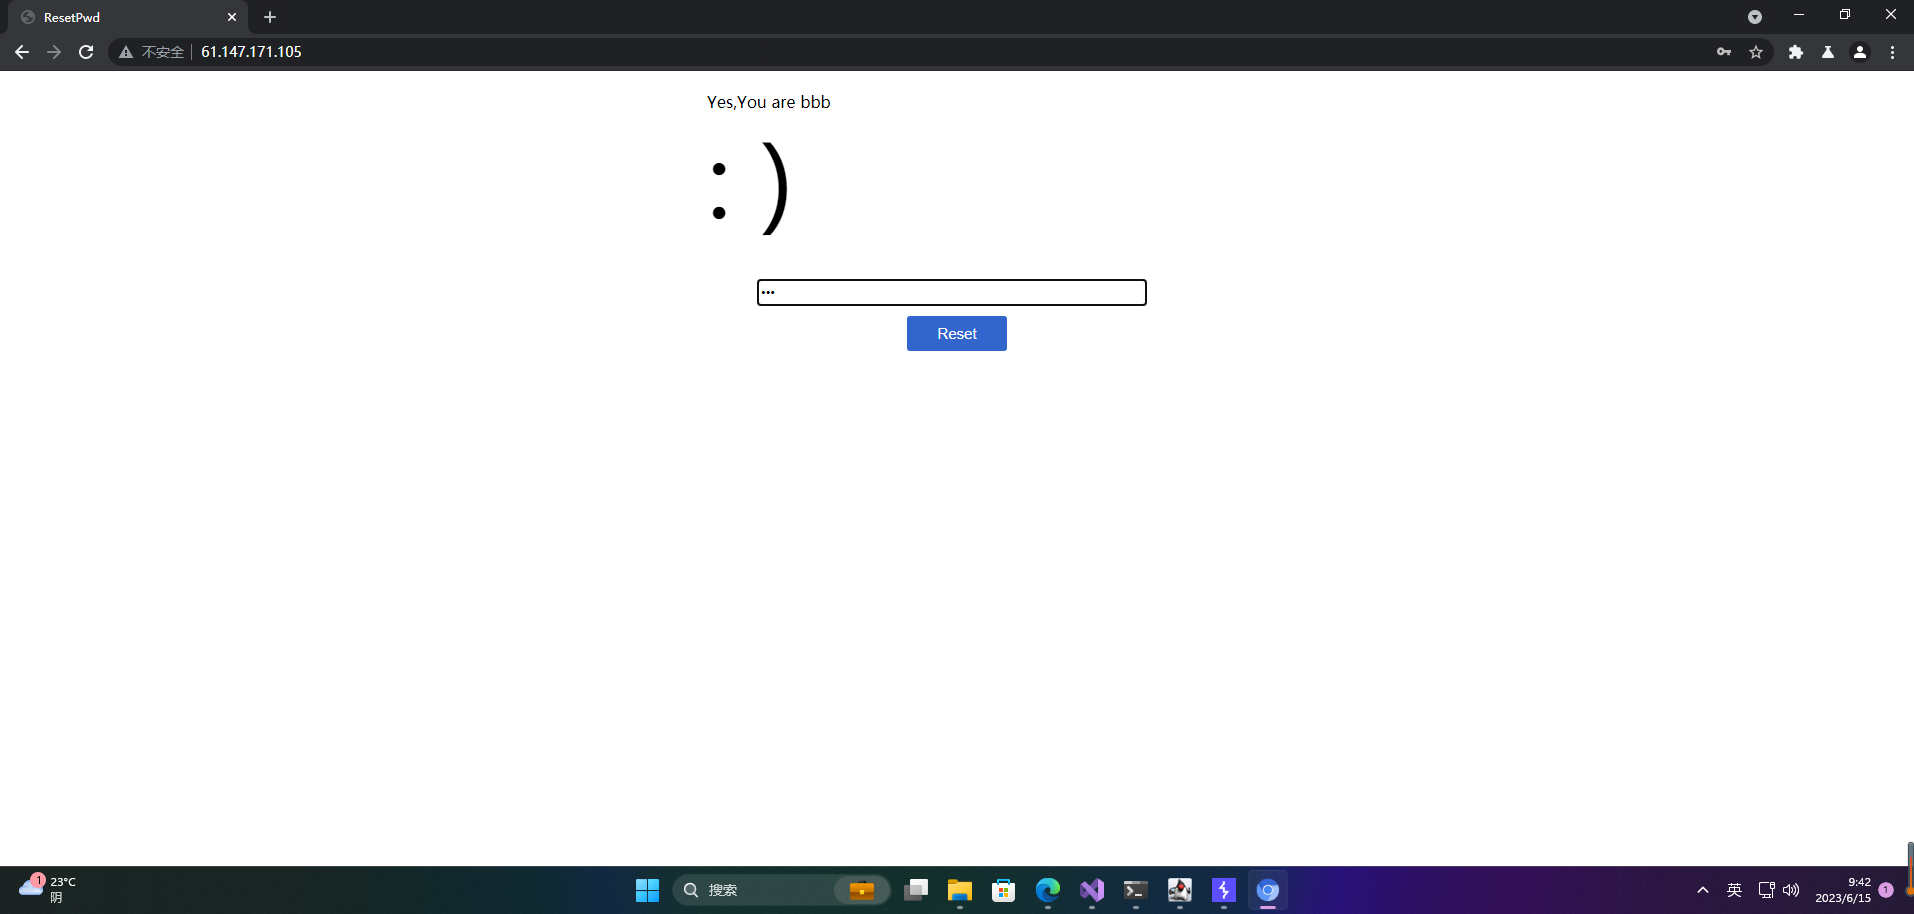Open Visual Studio from the taskbar
Image resolution: width=1914 pixels, height=914 pixels.
pyautogui.click(x=1092, y=890)
